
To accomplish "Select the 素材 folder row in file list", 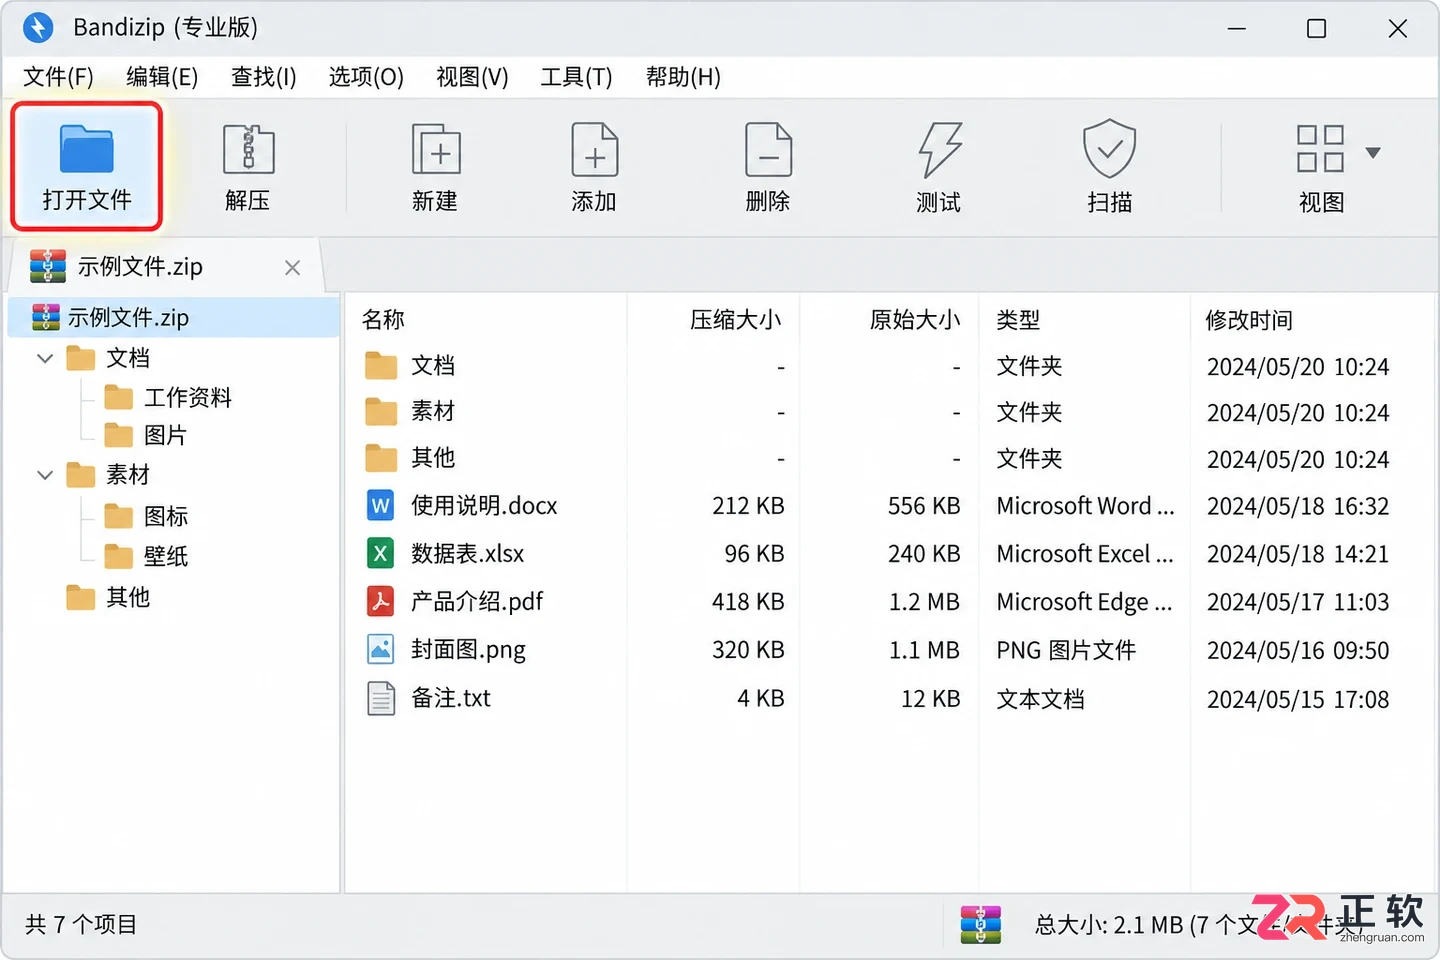I will tap(888, 412).
